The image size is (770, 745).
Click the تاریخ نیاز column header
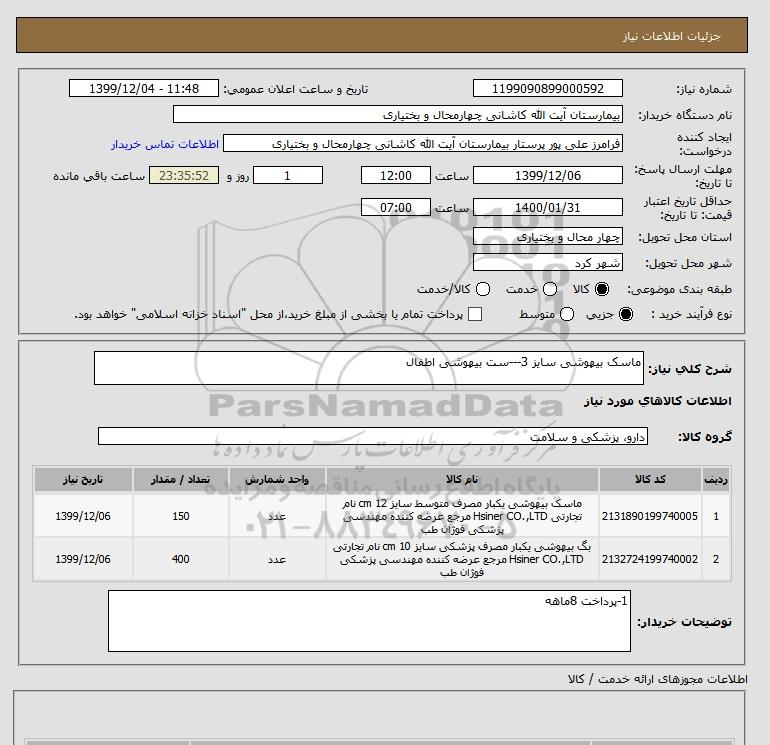[83, 479]
